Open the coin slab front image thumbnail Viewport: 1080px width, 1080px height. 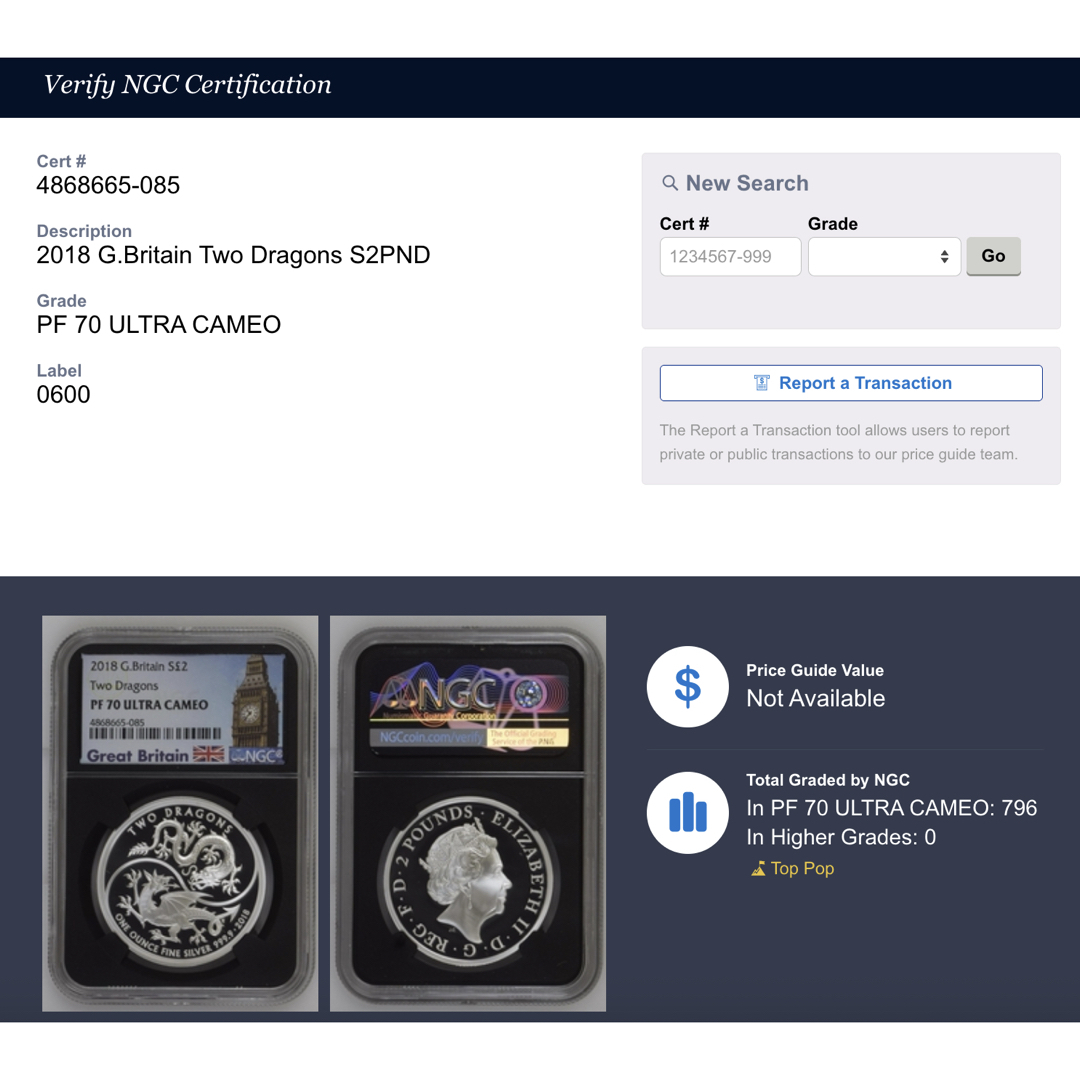pyautogui.click(x=180, y=813)
